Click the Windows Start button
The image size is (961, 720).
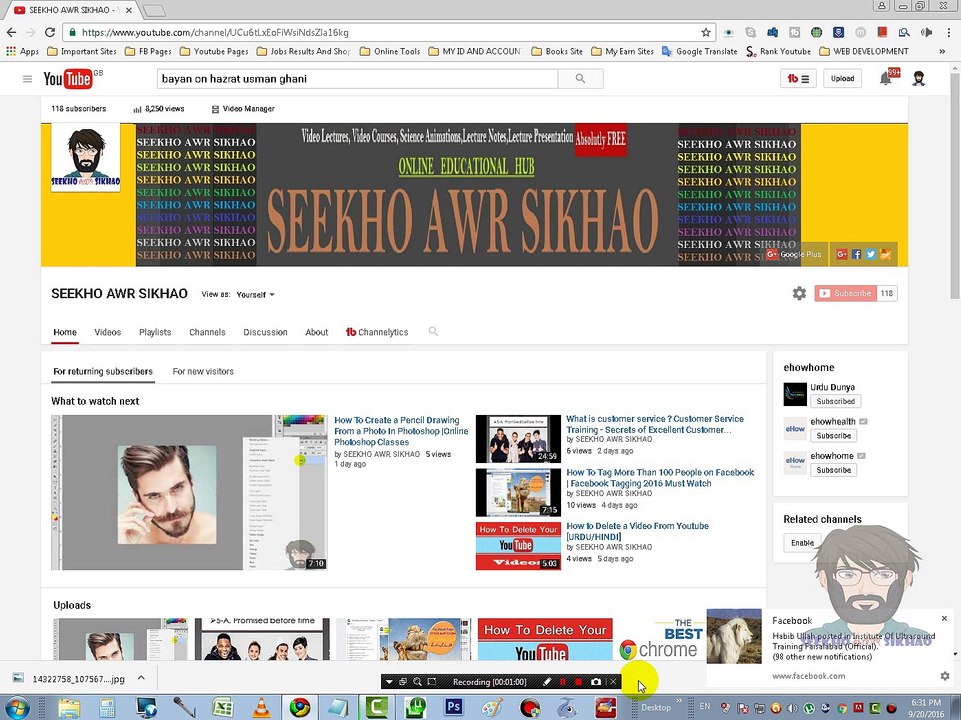(x=17, y=708)
